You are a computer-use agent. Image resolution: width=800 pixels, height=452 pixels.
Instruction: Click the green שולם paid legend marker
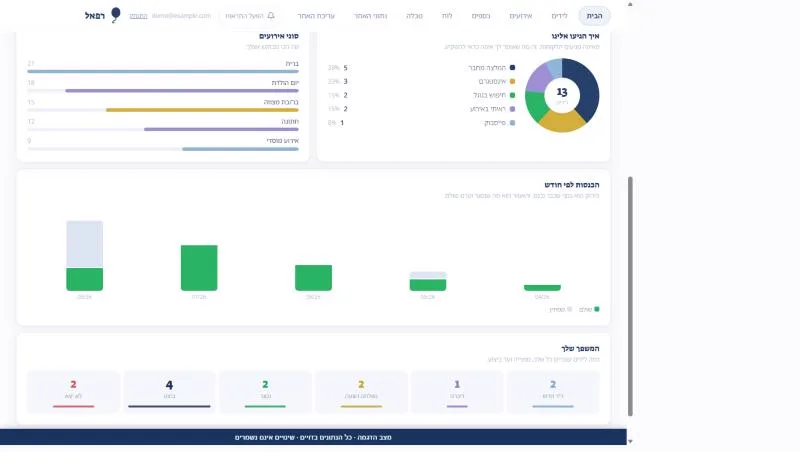coord(596,309)
